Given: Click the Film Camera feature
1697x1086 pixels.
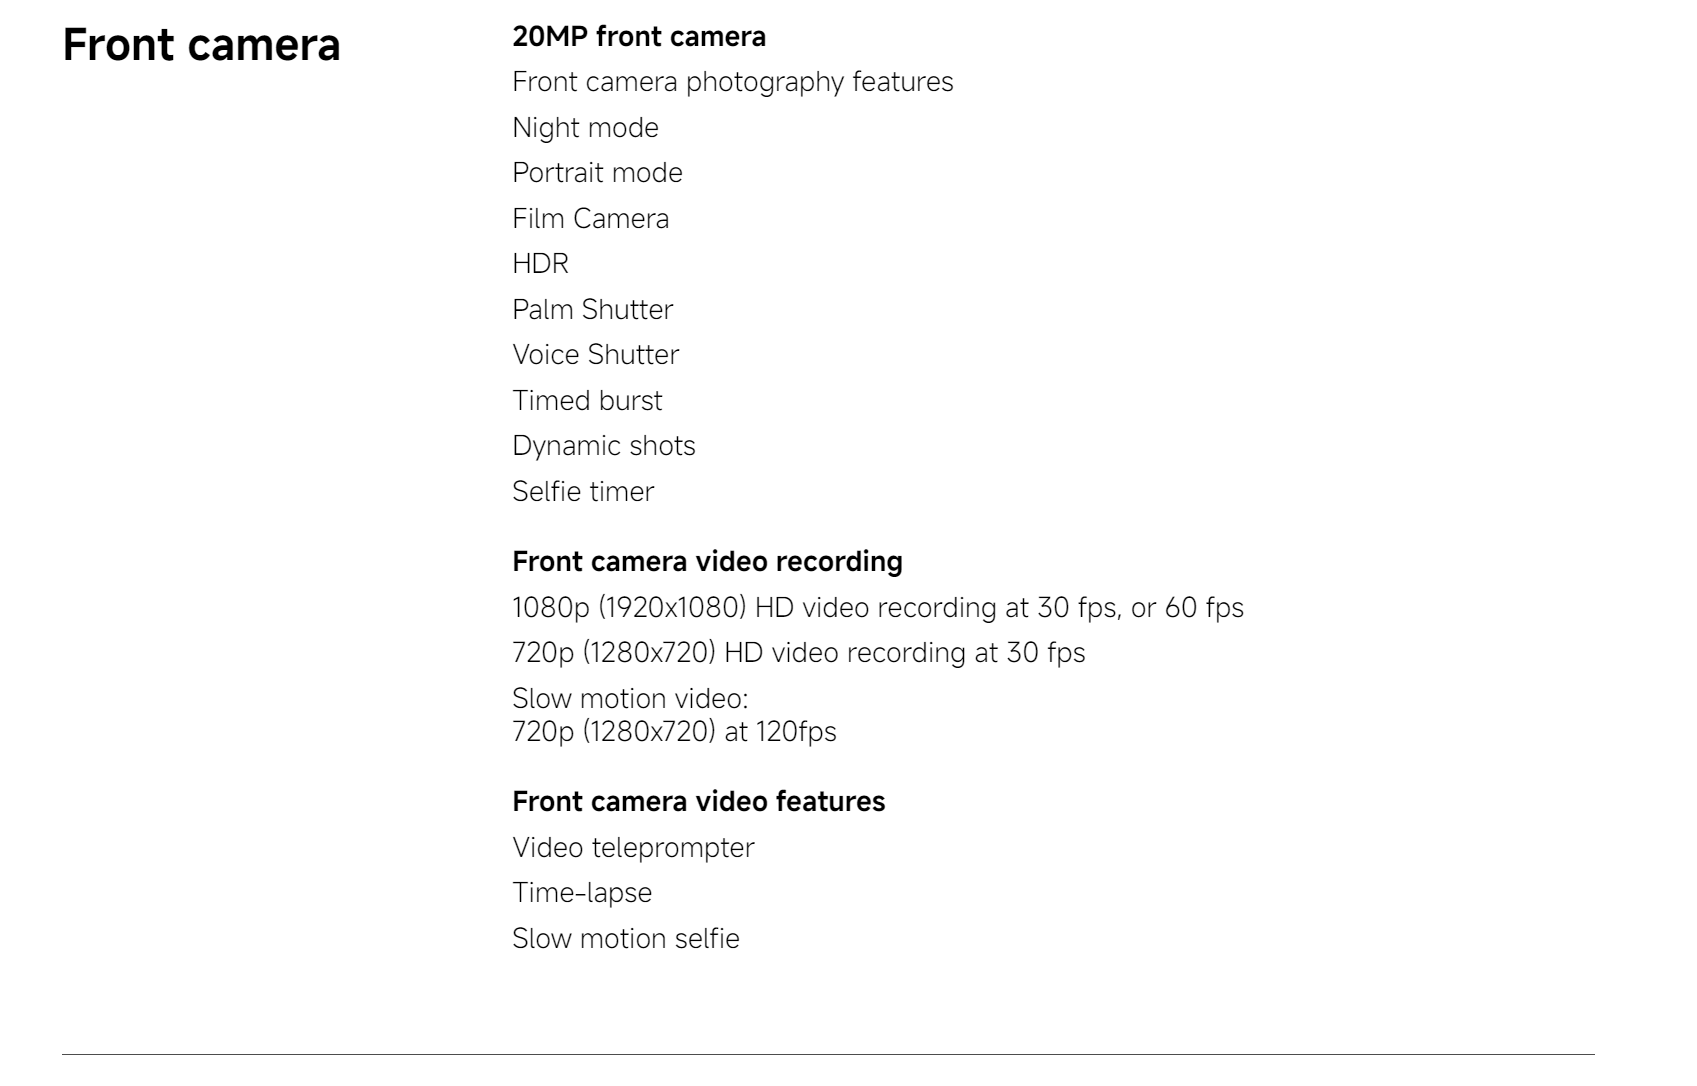Looking at the screenshot, I should click(590, 219).
